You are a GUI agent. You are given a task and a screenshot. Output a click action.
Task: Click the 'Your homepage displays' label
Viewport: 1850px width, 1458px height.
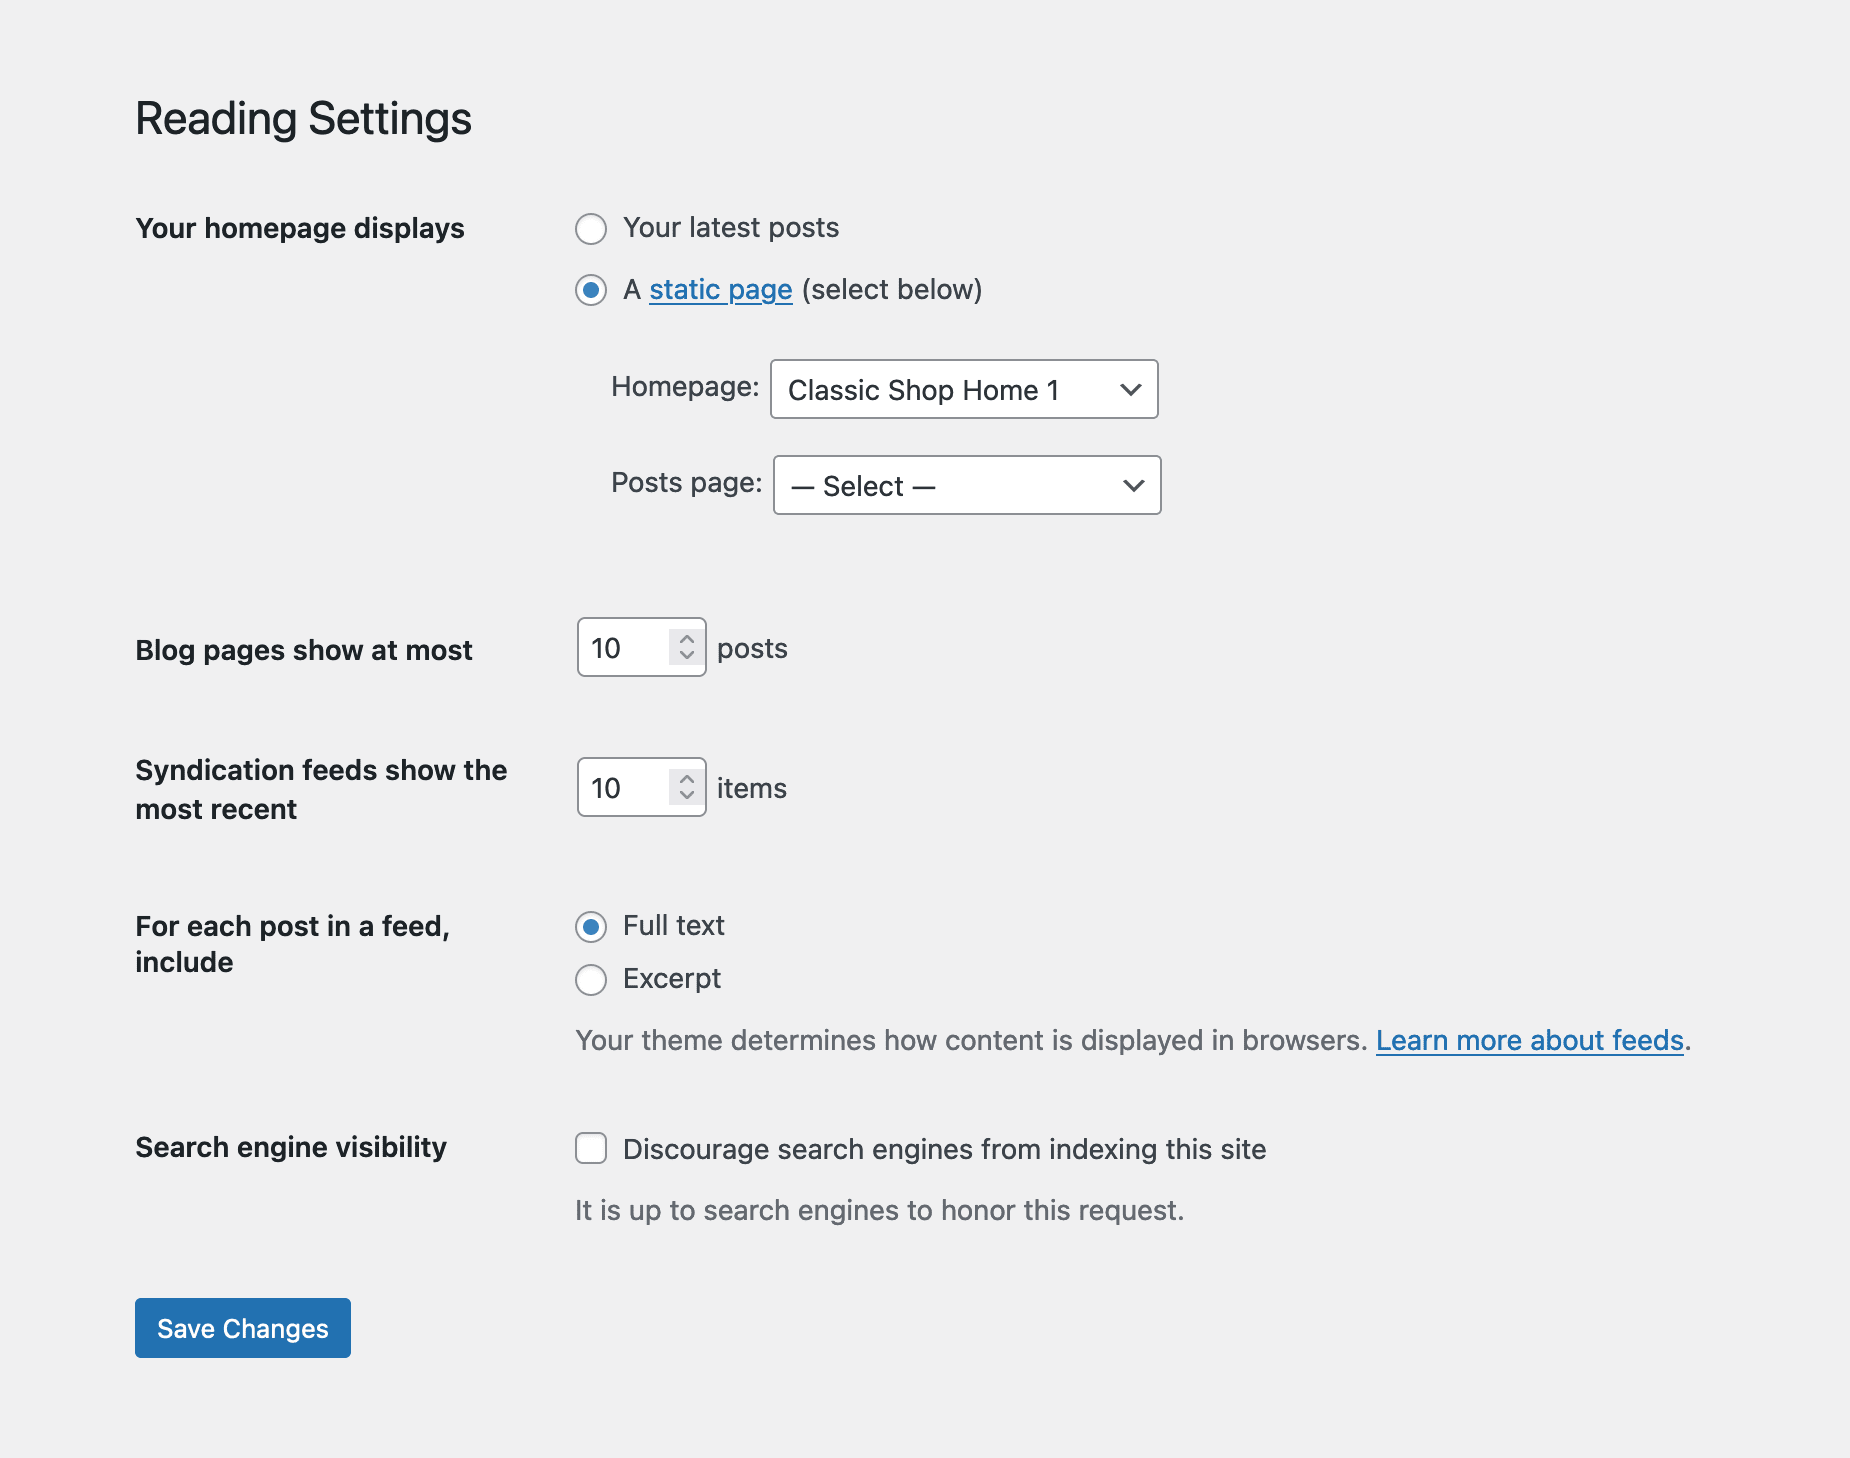pos(300,229)
